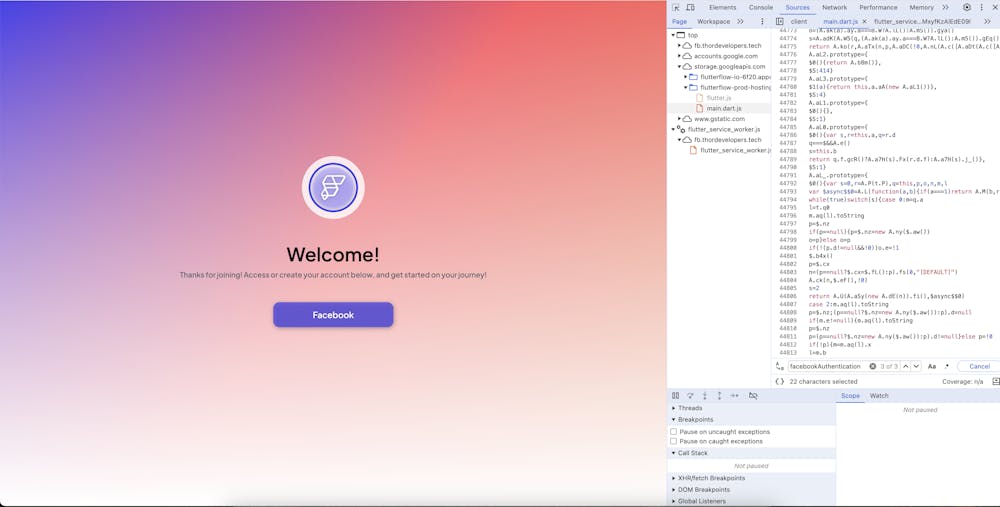This screenshot has width=1000, height=507.
Task: Toggle regular expression search option
Action: pos(947,367)
